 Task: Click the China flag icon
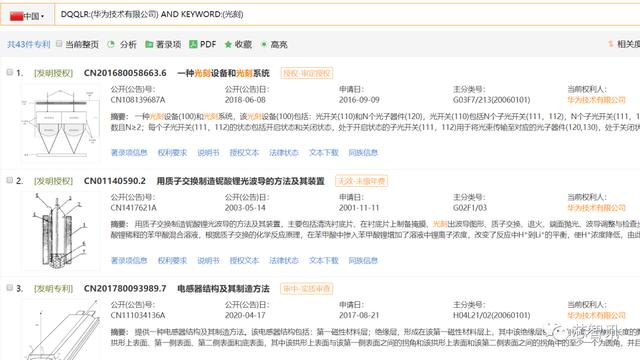(16, 16)
